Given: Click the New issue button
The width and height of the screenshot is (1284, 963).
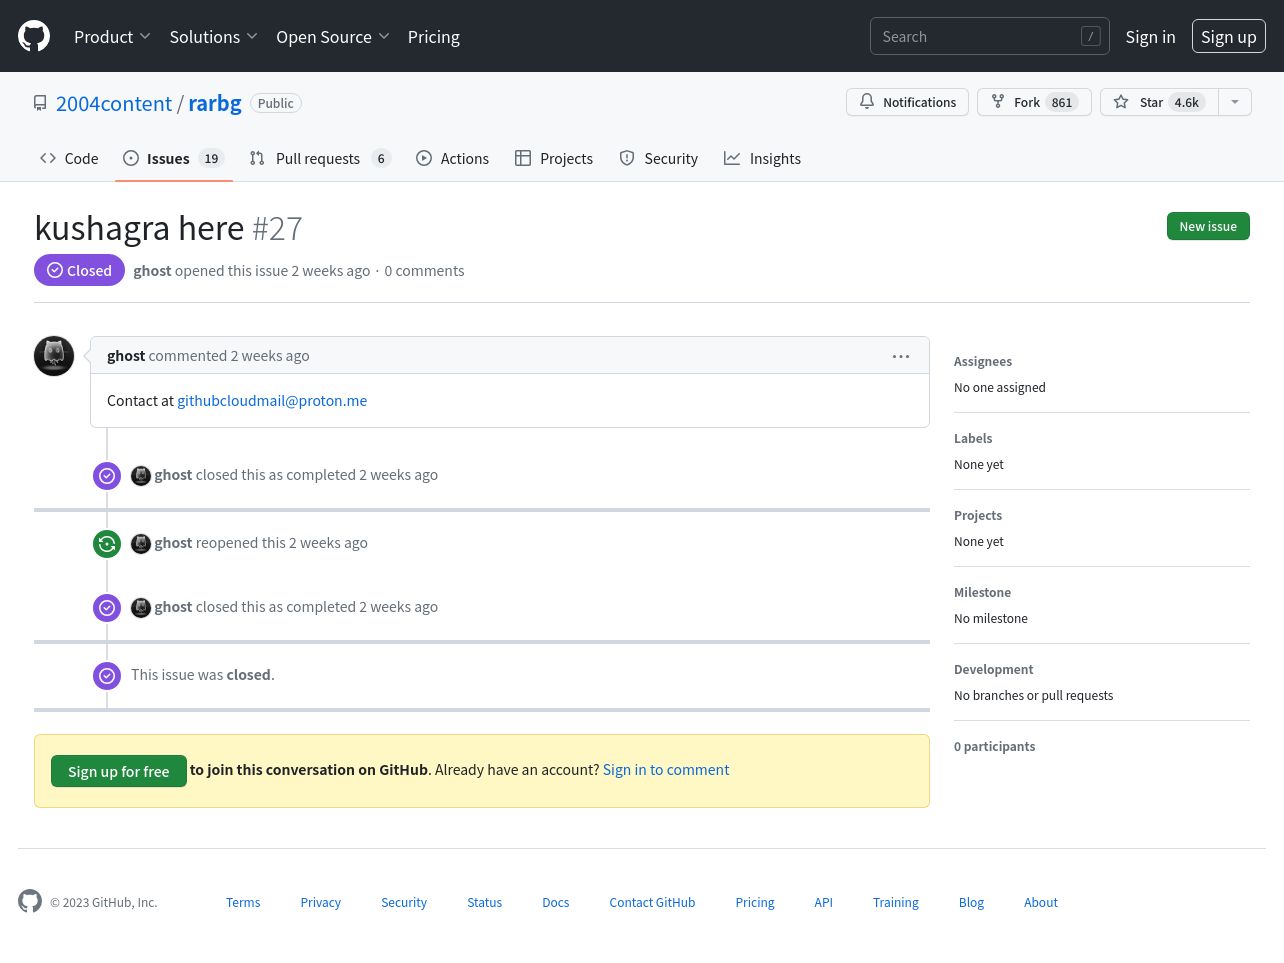Looking at the screenshot, I should 1208,226.
